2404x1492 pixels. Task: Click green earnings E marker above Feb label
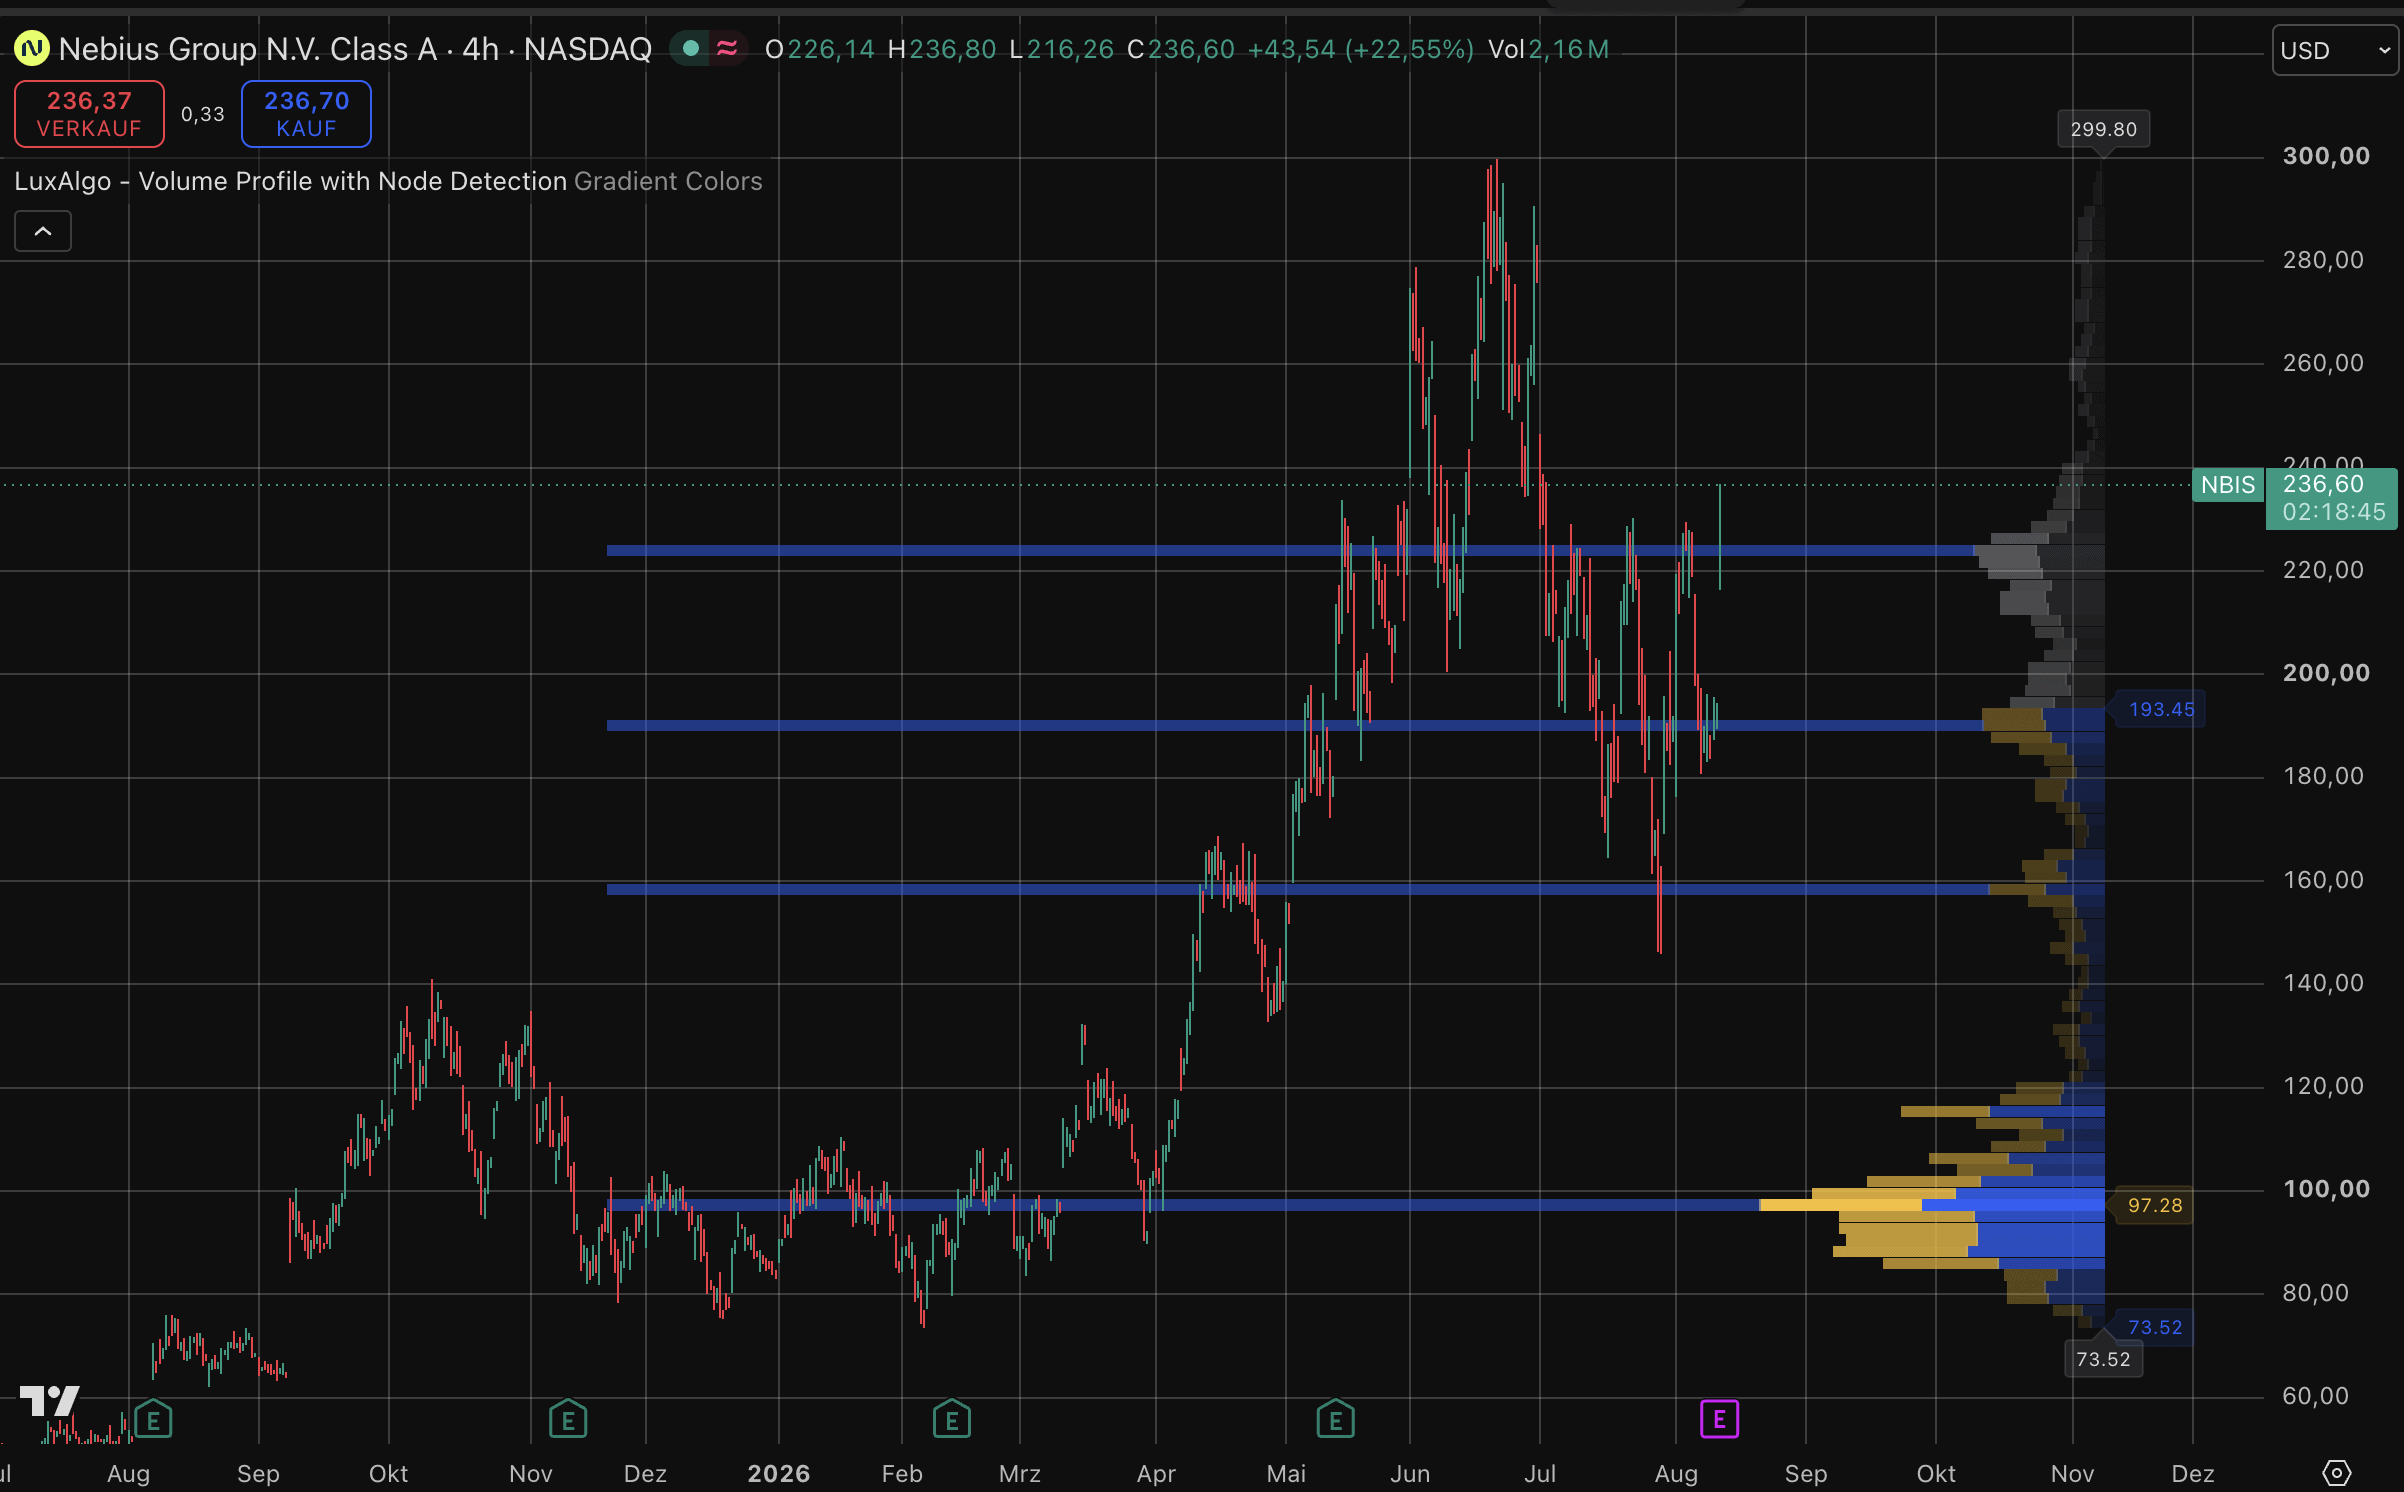tap(951, 1418)
